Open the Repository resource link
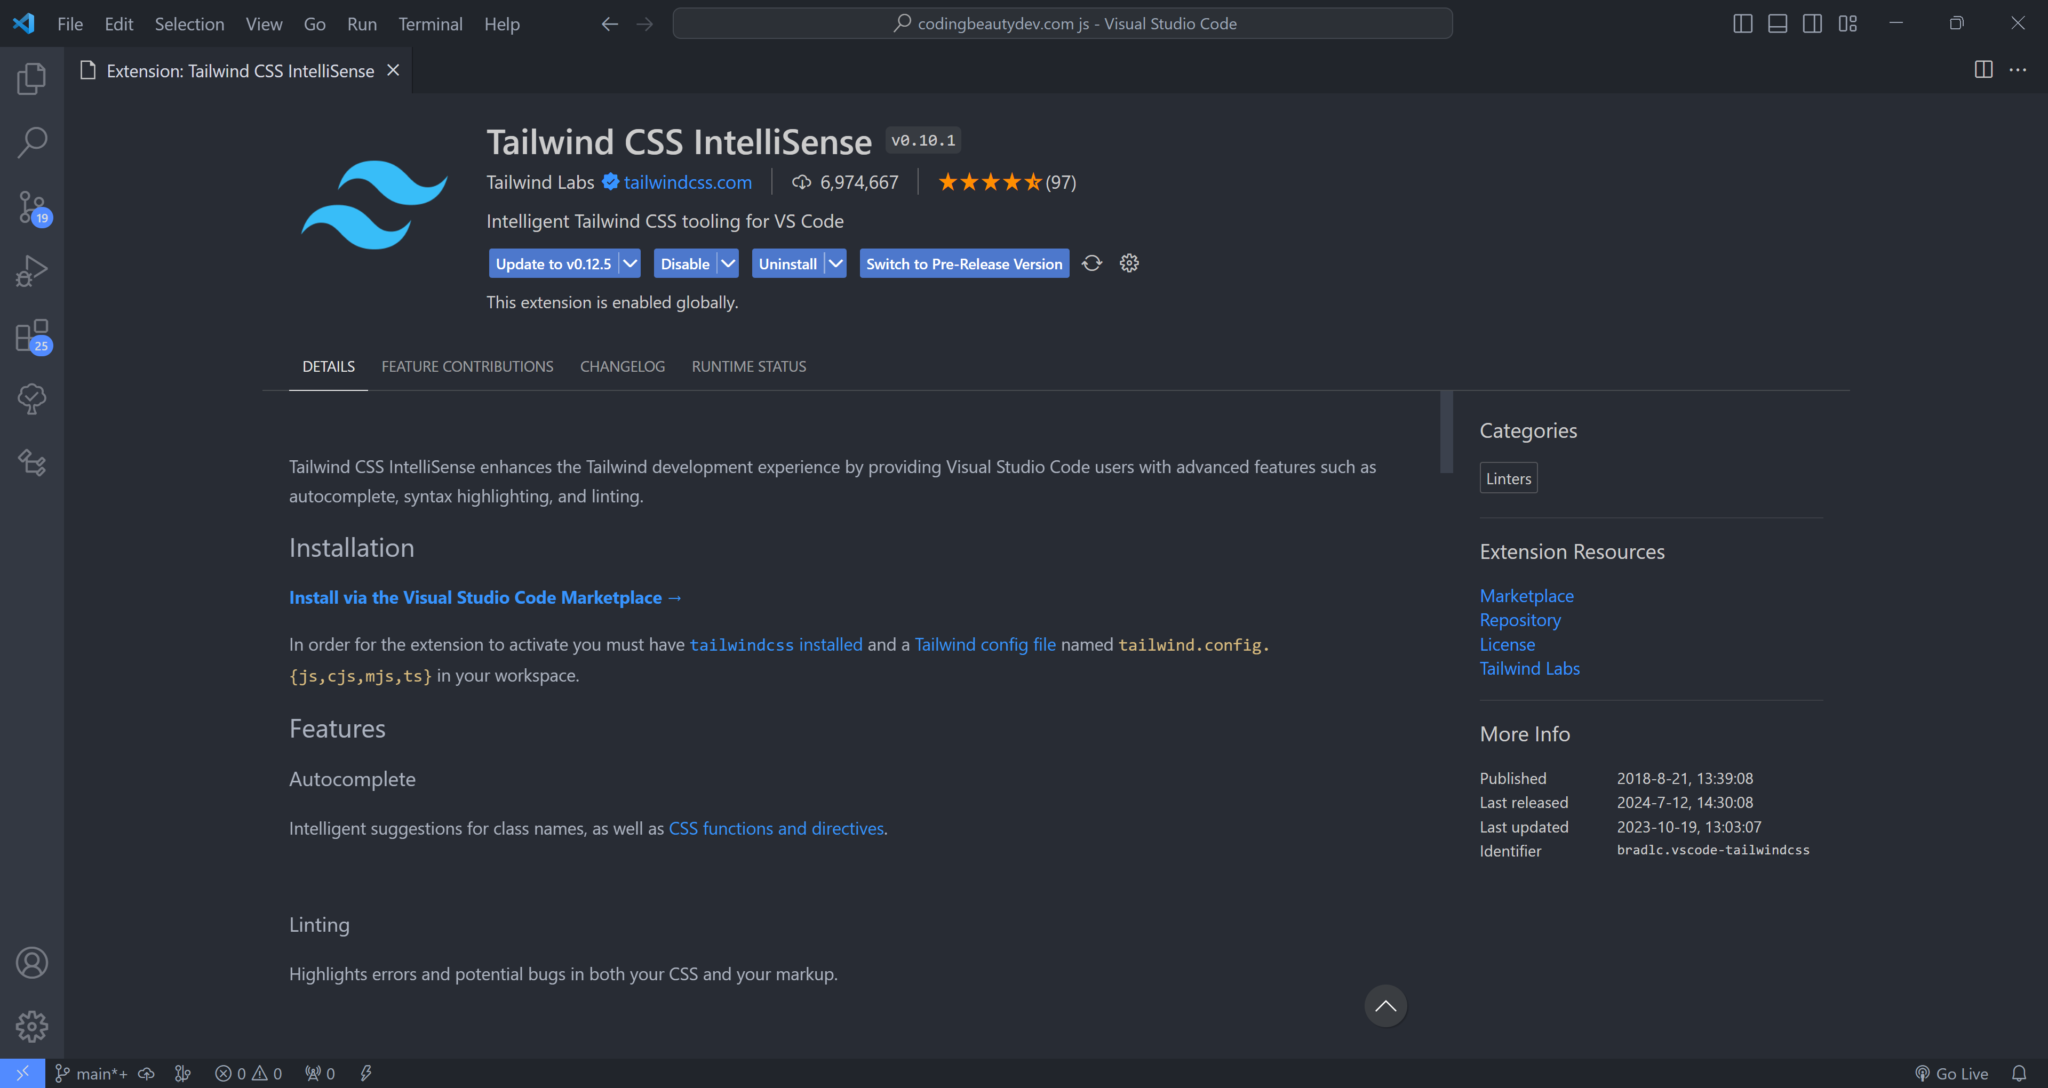 point(1520,620)
